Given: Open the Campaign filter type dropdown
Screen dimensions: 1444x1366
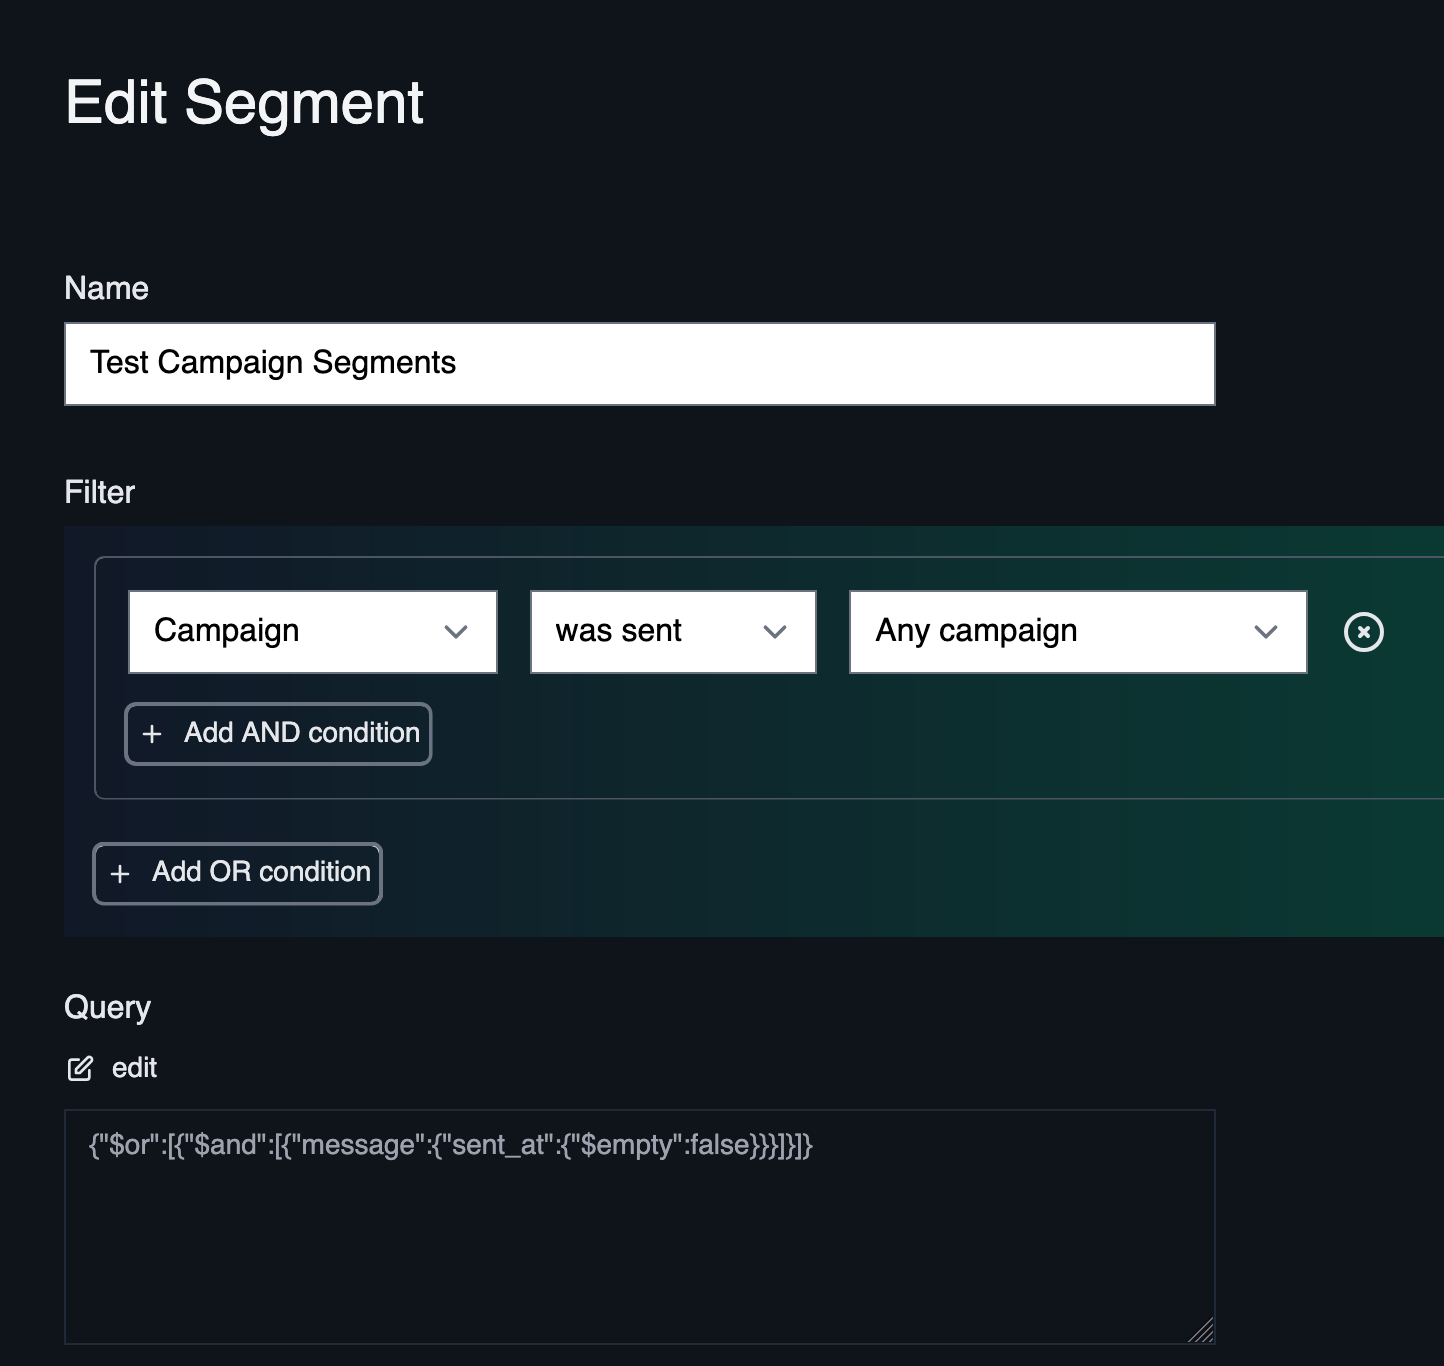Looking at the screenshot, I should (x=312, y=632).
